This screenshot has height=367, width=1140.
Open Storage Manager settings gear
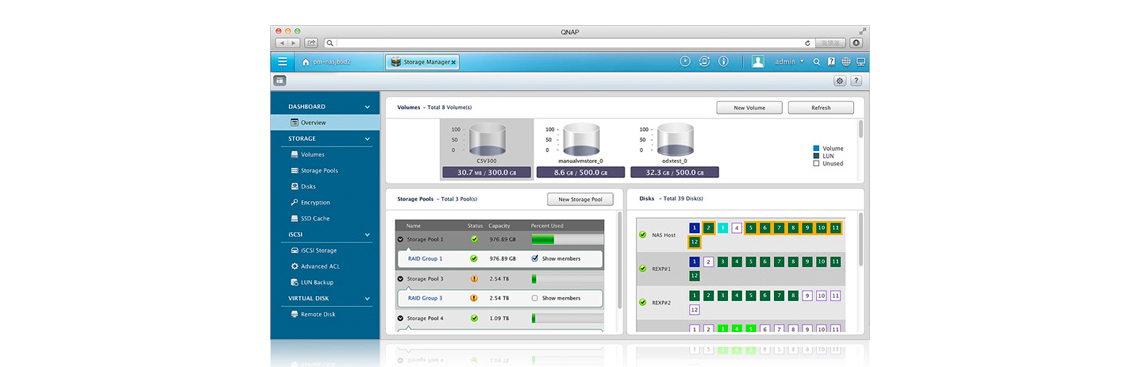[840, 81]
